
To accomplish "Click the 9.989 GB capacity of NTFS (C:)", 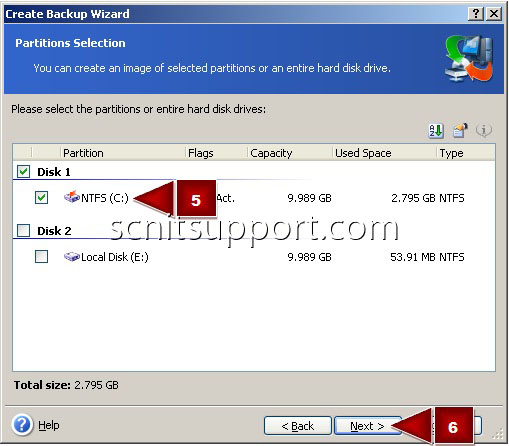I will [x=309, y=198].
